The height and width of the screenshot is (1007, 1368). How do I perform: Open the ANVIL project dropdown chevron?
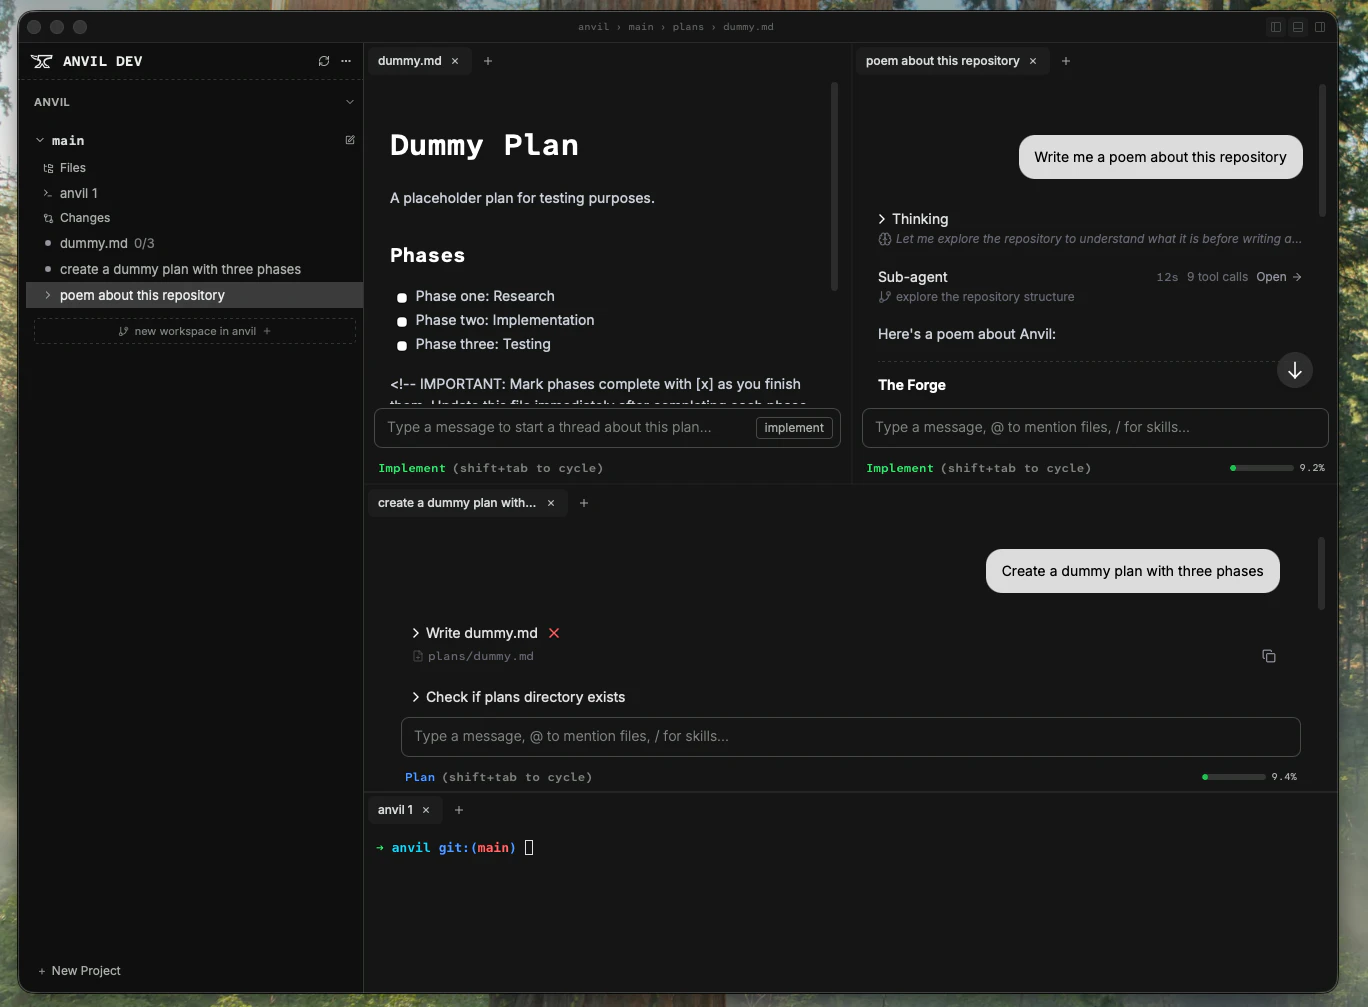coord(350,102)
